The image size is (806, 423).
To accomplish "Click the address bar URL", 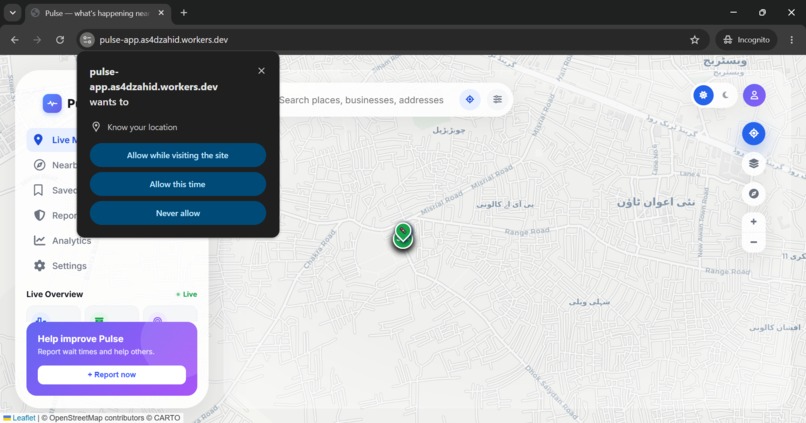I will [x=163, y=40].
